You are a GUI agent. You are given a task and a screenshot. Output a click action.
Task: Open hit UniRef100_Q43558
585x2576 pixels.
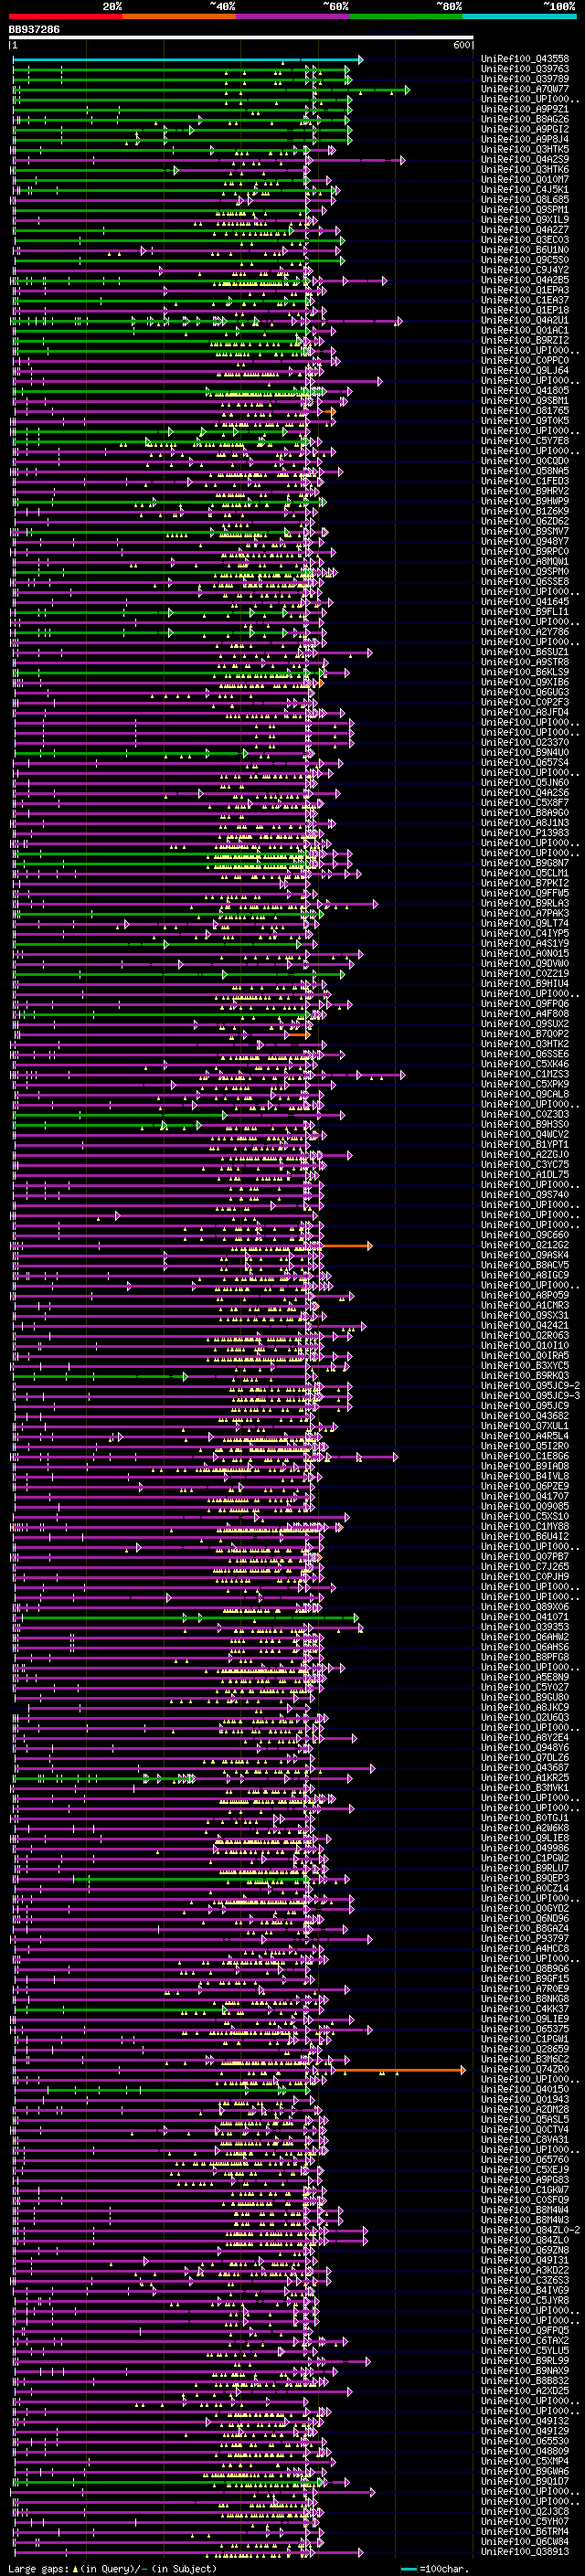click(525, 59)
